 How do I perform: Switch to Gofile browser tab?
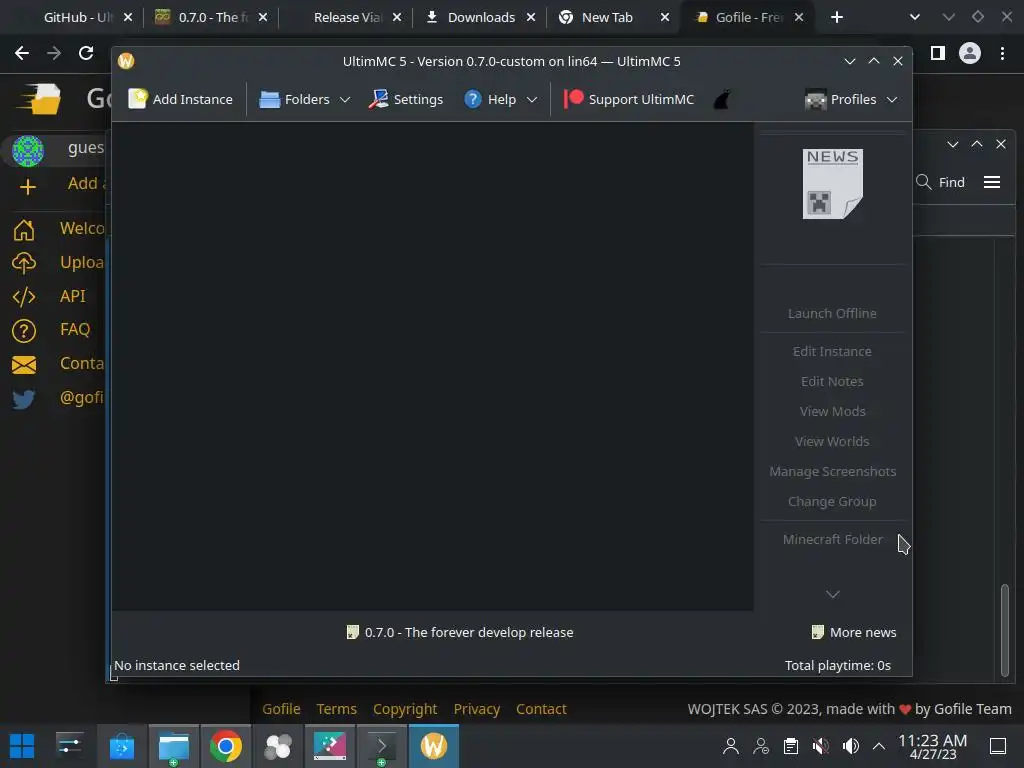748,18
